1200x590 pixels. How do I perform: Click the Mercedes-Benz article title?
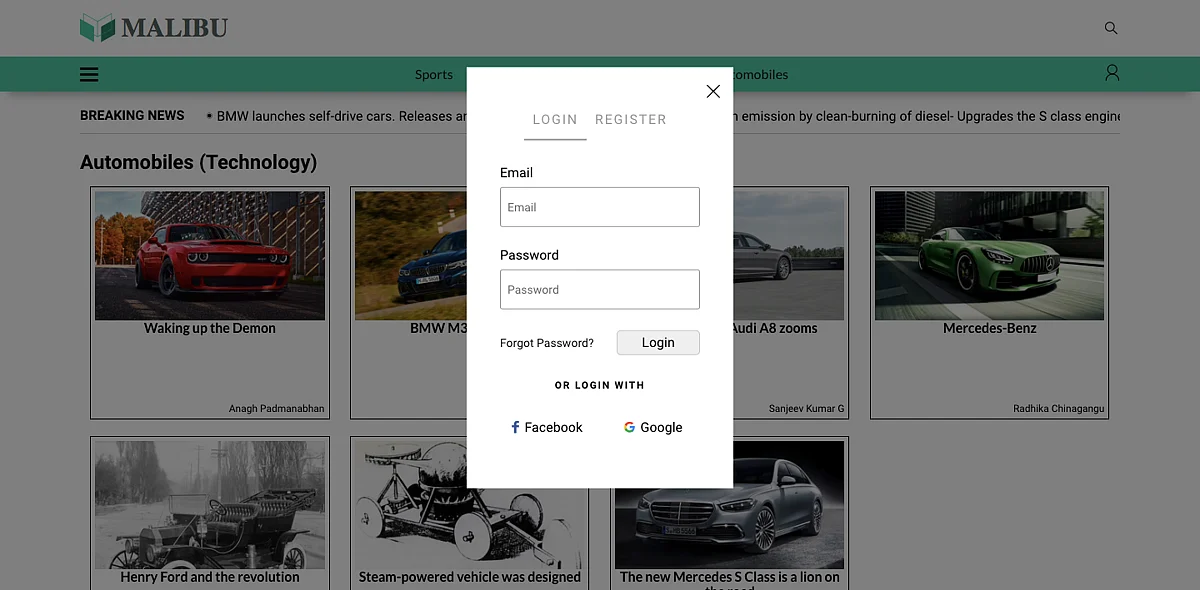990,328
